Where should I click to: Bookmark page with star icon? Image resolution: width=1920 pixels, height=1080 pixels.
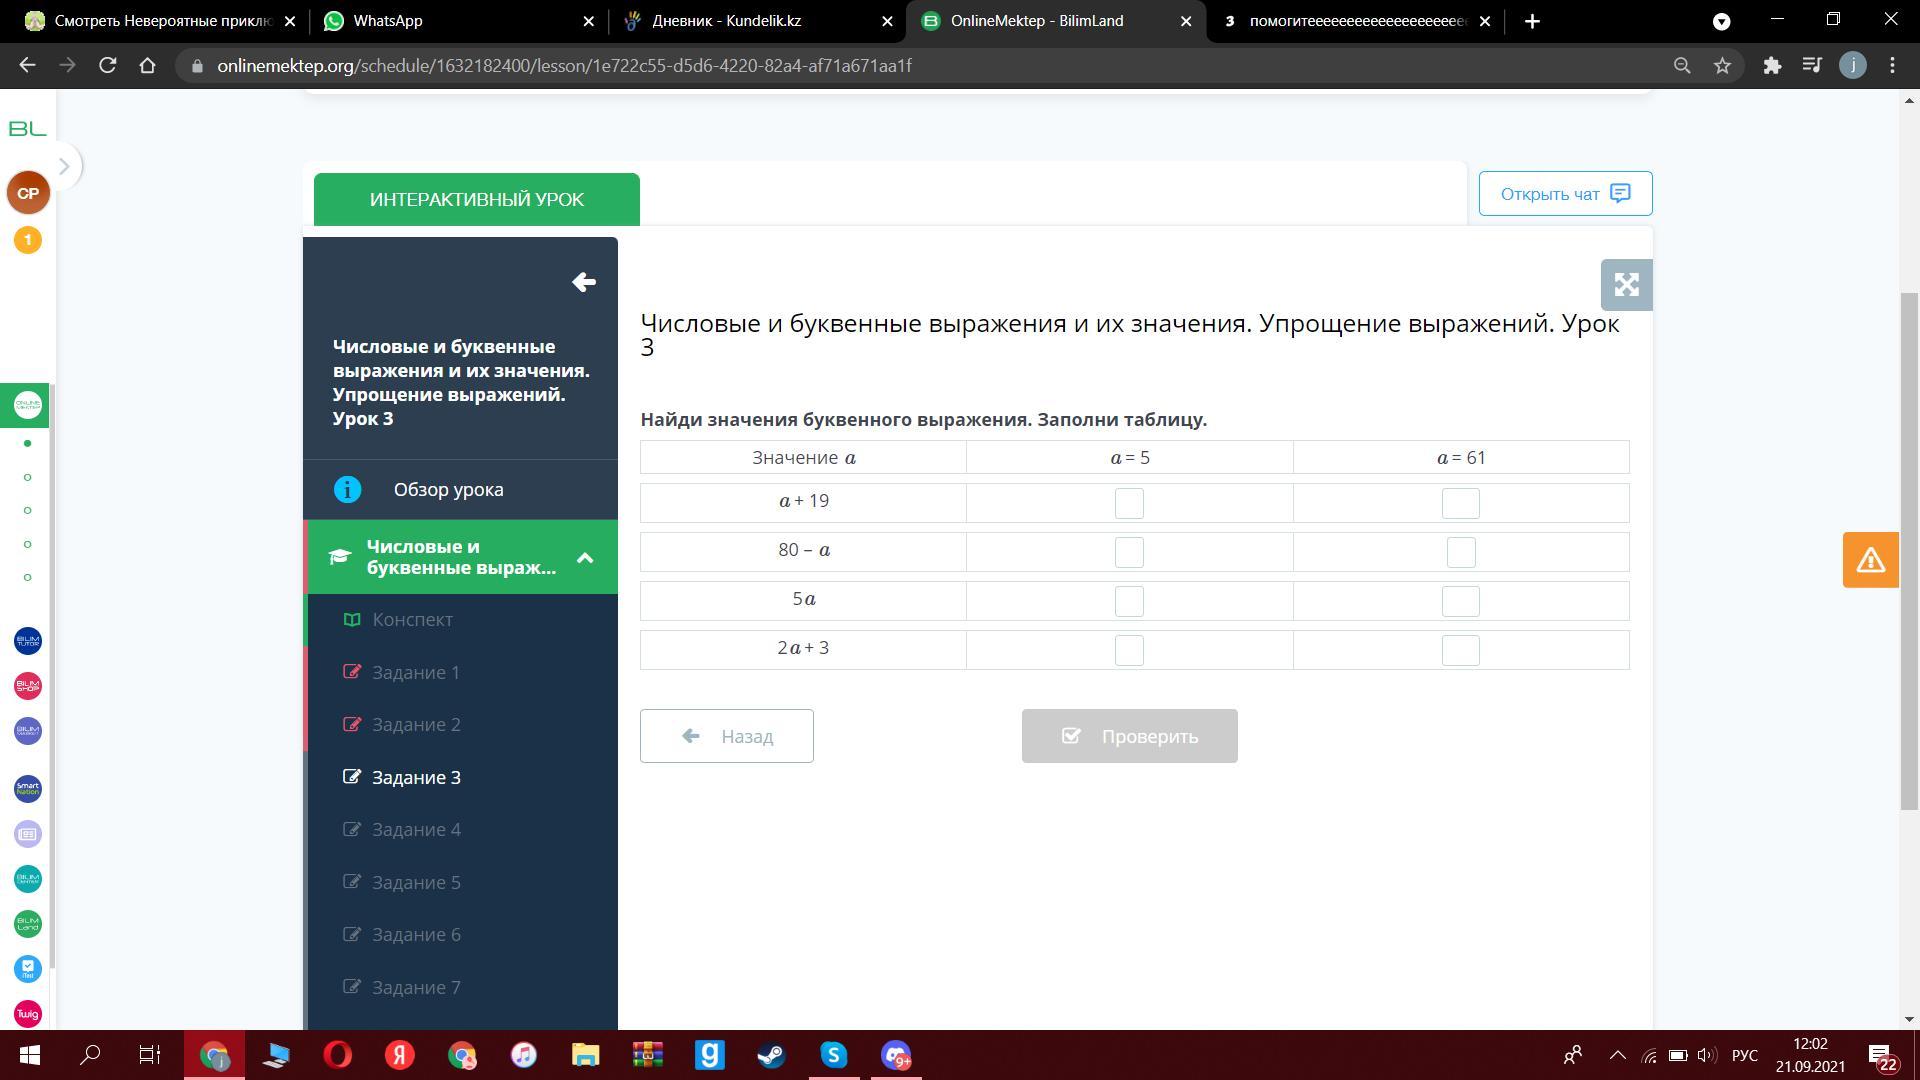(1722, 66)
